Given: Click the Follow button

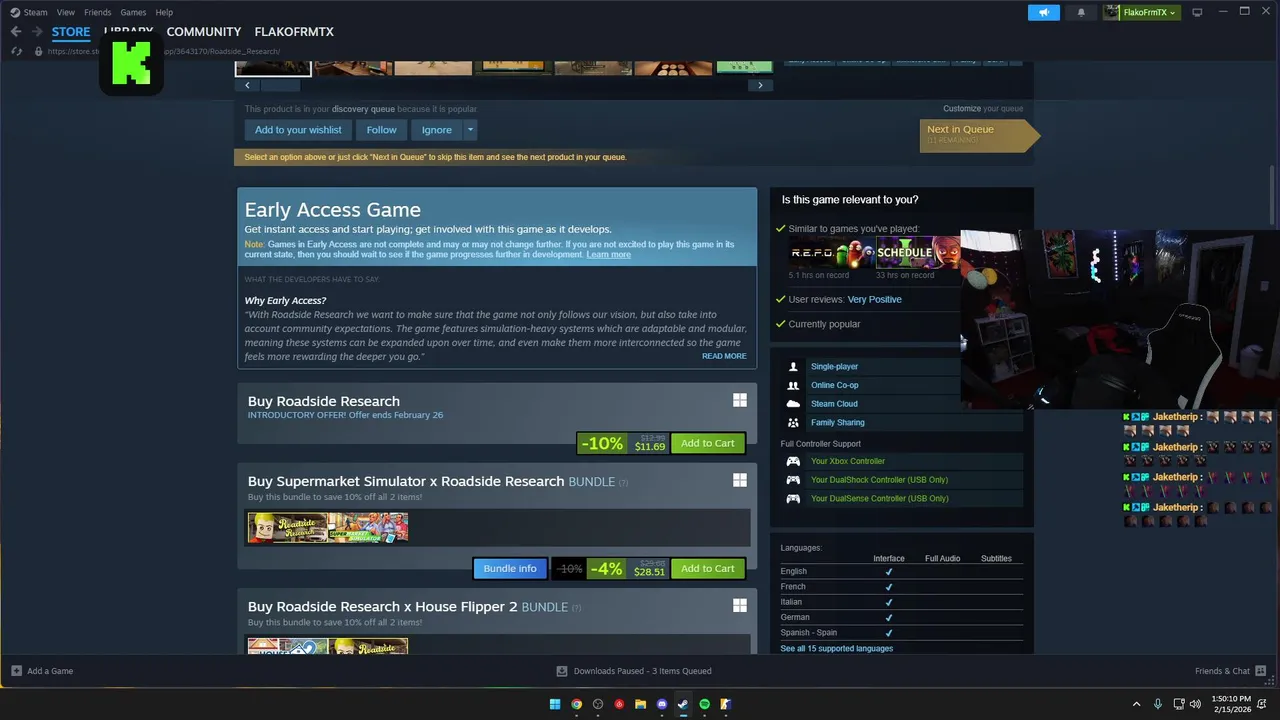Looking at the screenshot, I should tap(381, 130).
